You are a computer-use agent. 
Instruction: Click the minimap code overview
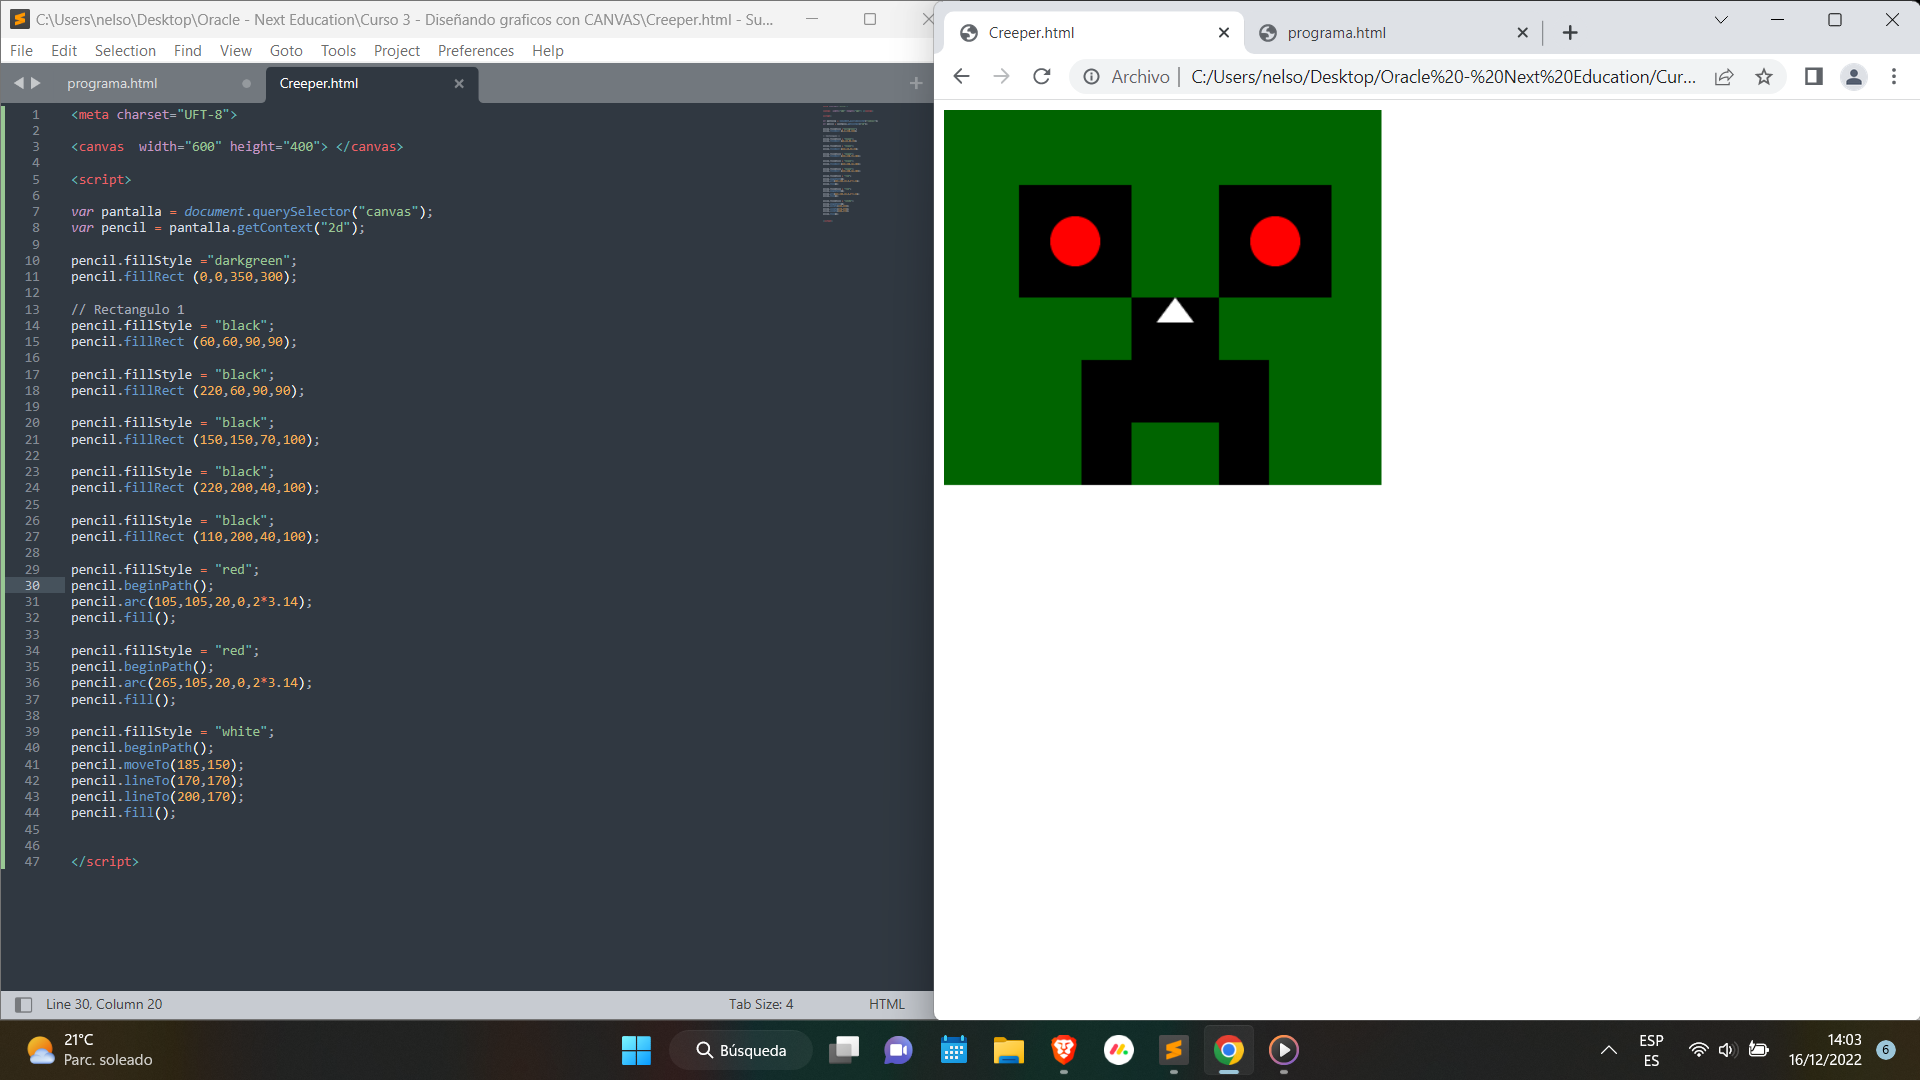tap(849, 162)
